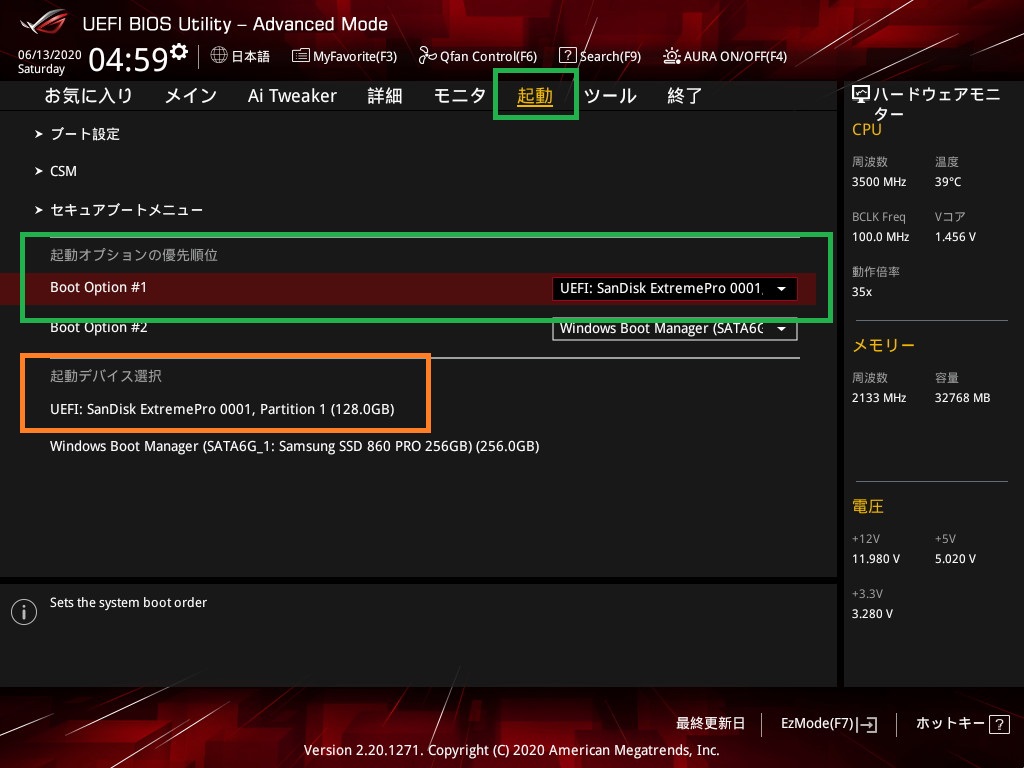This screenshot has height=768, width=1024.
Task: Click the 2133 MHz memory frequency value
Action: [879, 398]
